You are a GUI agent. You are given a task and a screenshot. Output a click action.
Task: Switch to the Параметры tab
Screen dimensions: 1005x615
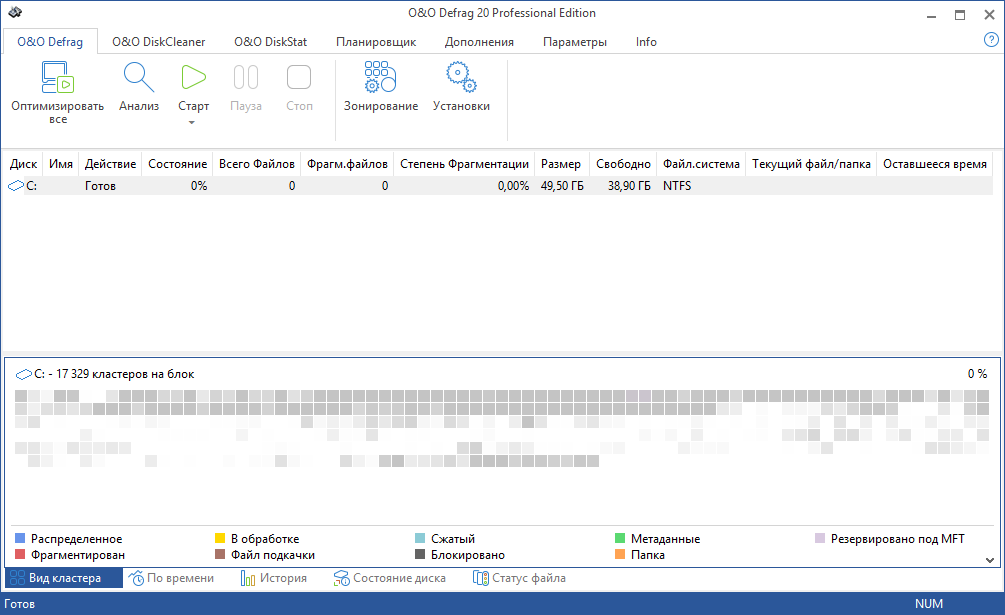click(x=574, y=42)
